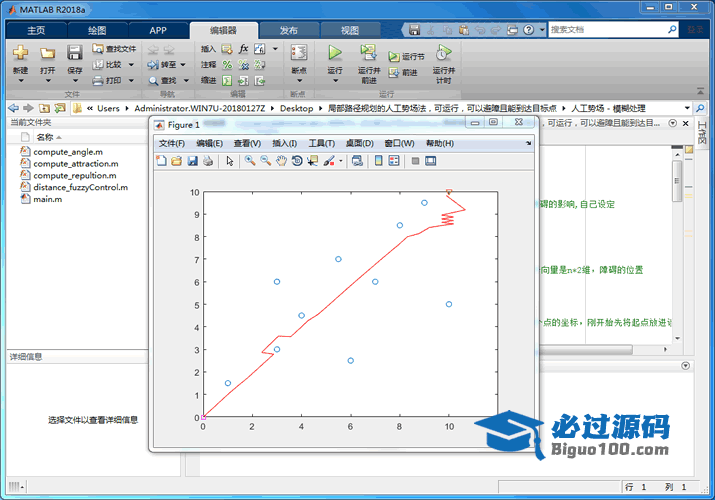The width and height of the screenshot is (715, 500).
Task: Switch to the 绘图 (Plots) tab
Action: (x=97, y=31)
